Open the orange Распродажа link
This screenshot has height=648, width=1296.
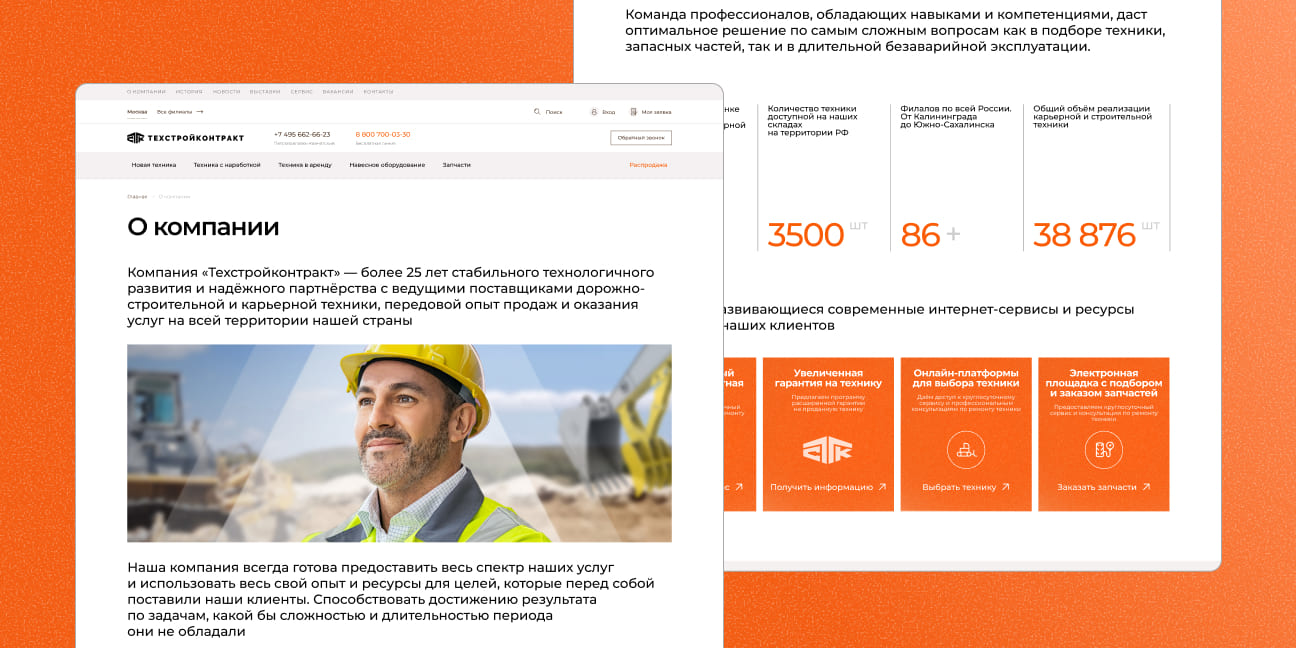(x=648, y=165)
